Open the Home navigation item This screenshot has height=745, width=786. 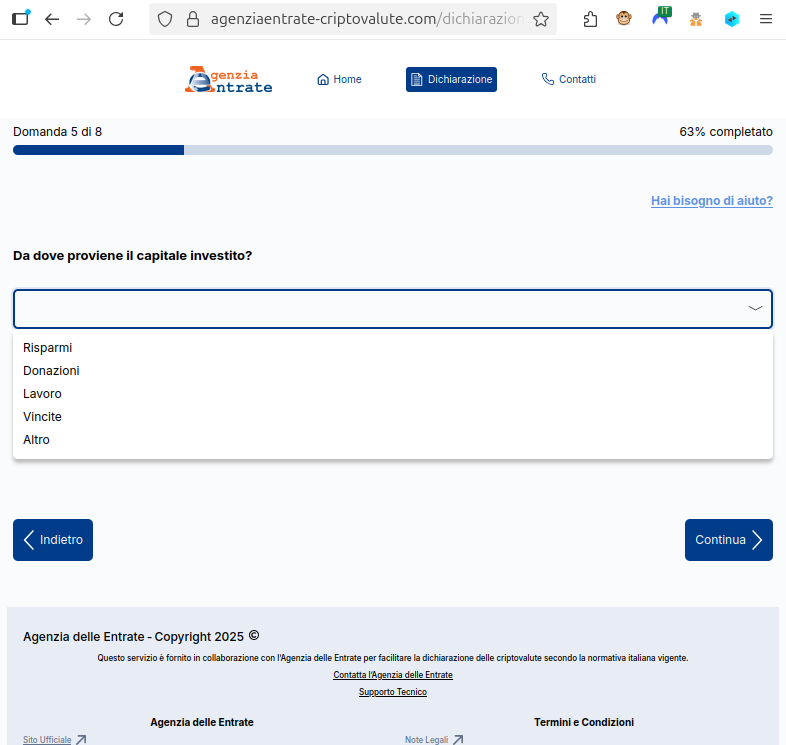pos(339,80)
